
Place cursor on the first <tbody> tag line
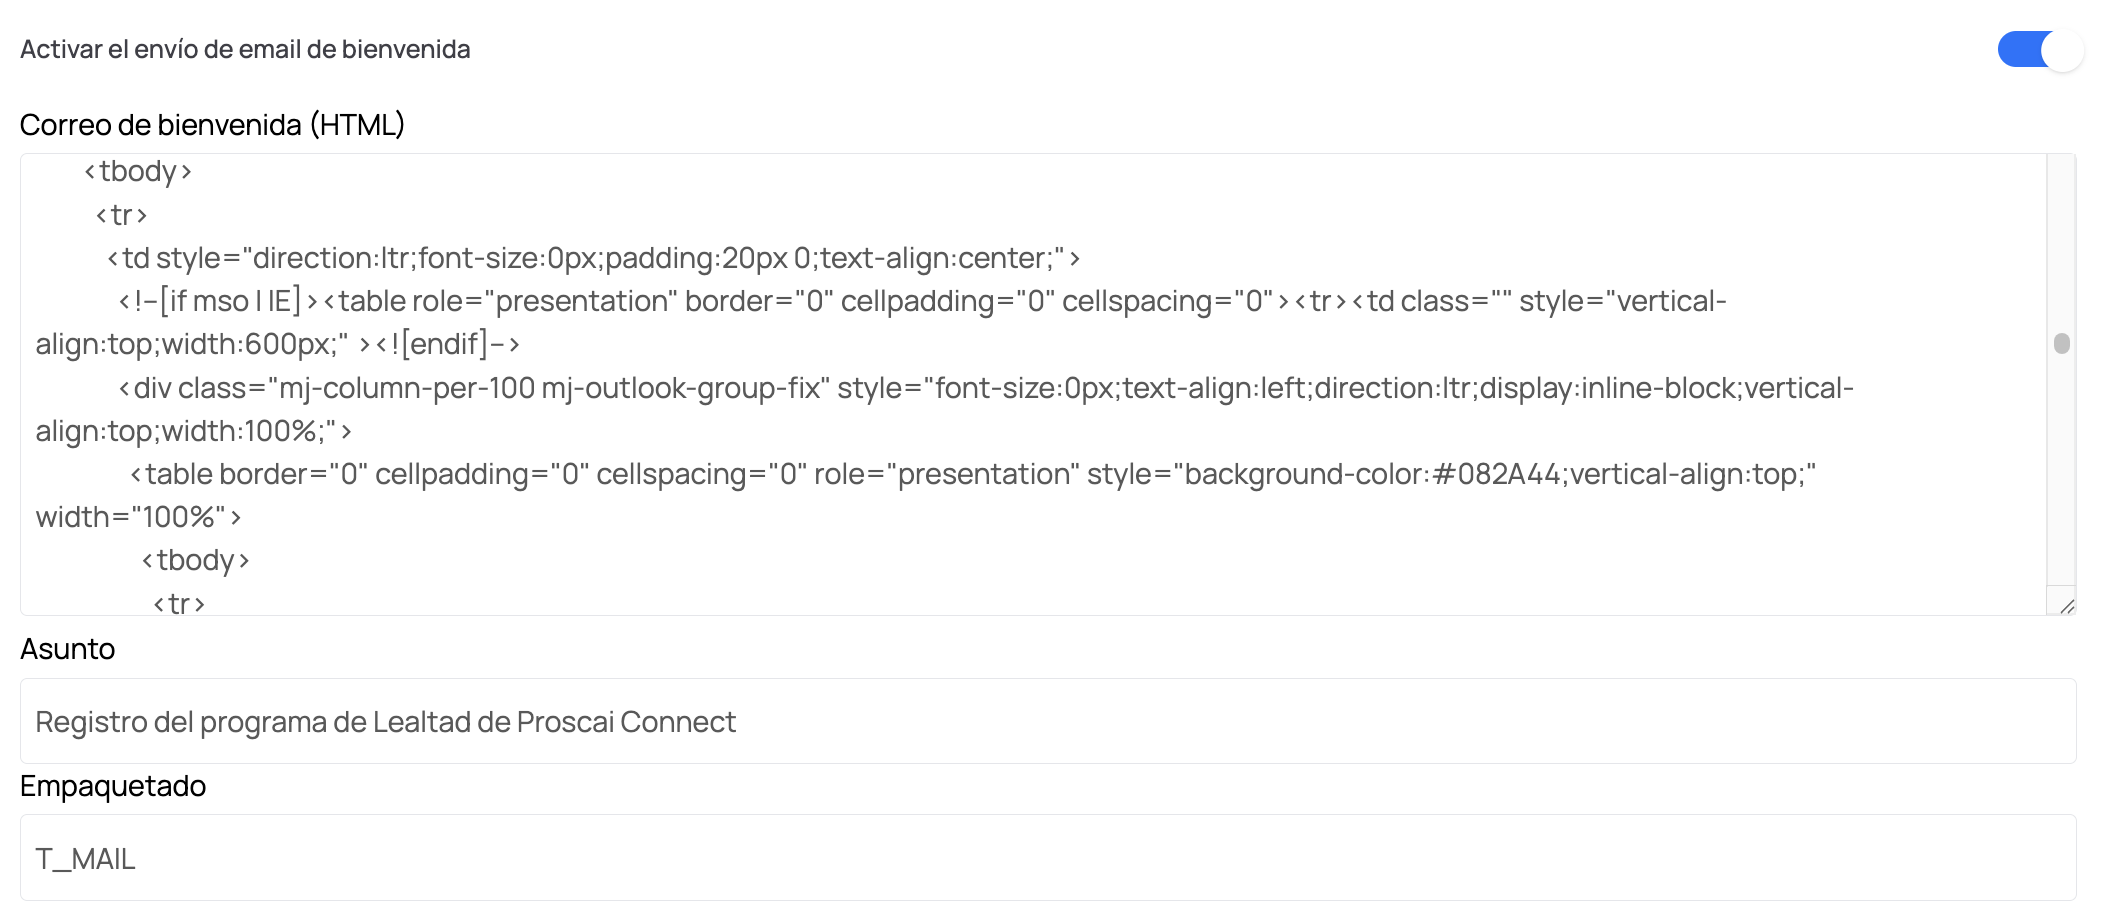(x=138, y=172)
